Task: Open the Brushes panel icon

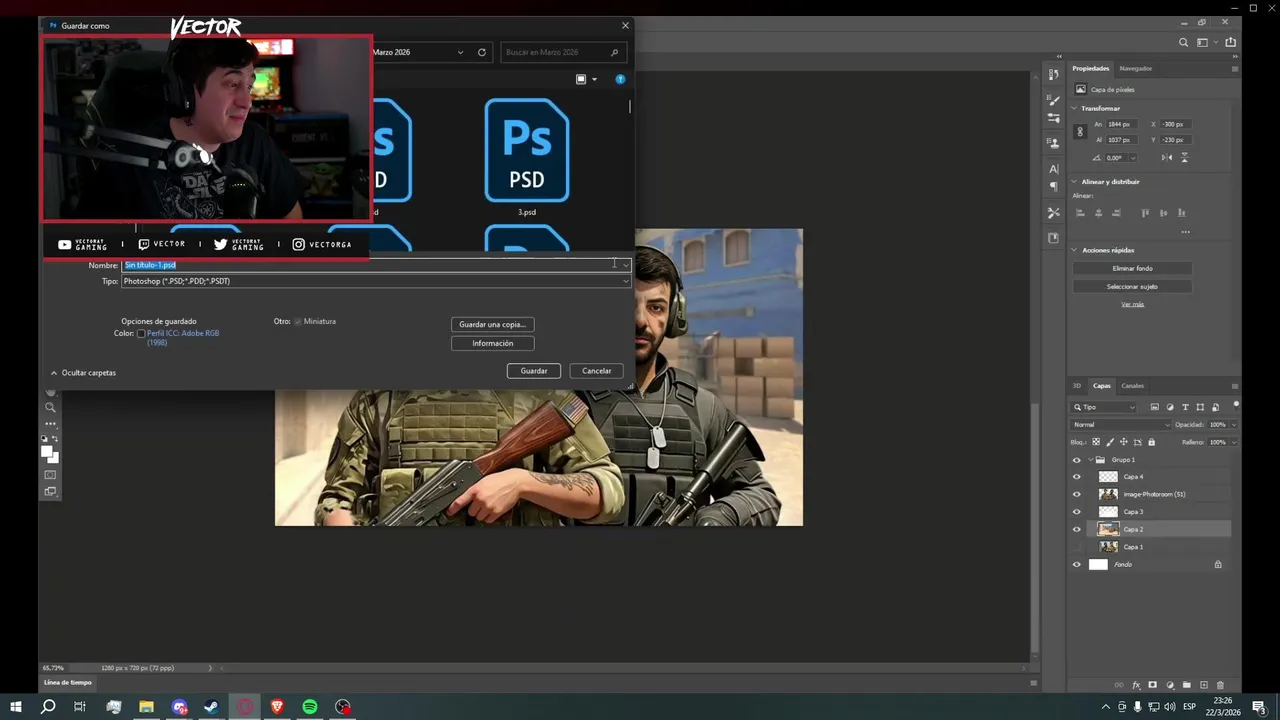Action: pyautogui.click(x=1053, y=100)
